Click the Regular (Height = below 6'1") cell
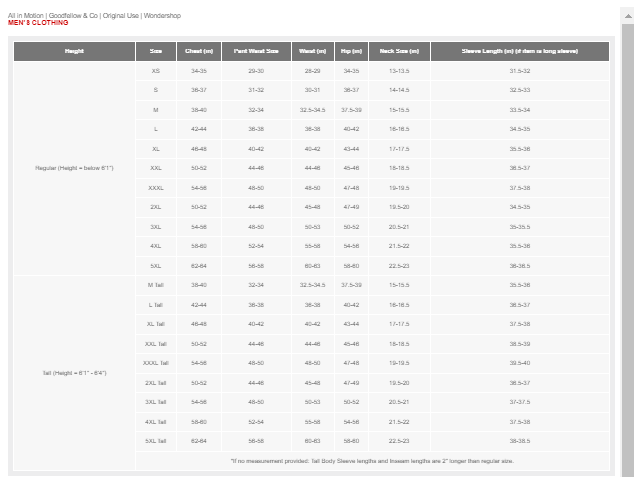Image resolution: width=634 pixels, height=477 pixels. coord(74,168)
